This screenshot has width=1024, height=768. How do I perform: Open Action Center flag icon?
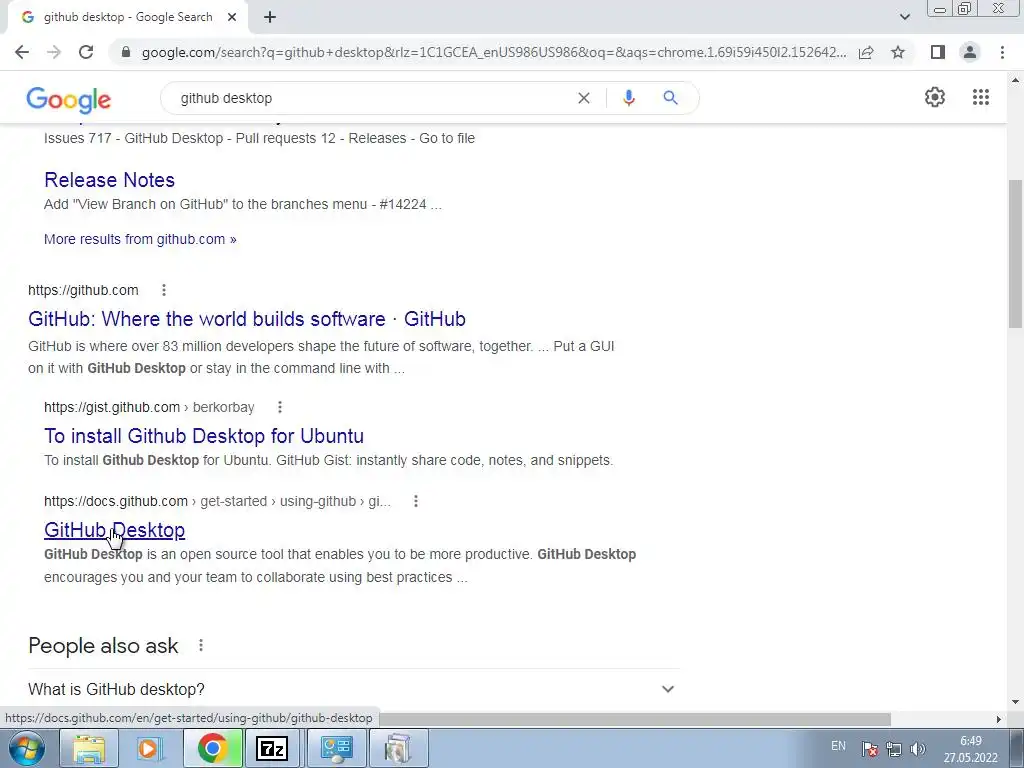(x=869, y=749)
